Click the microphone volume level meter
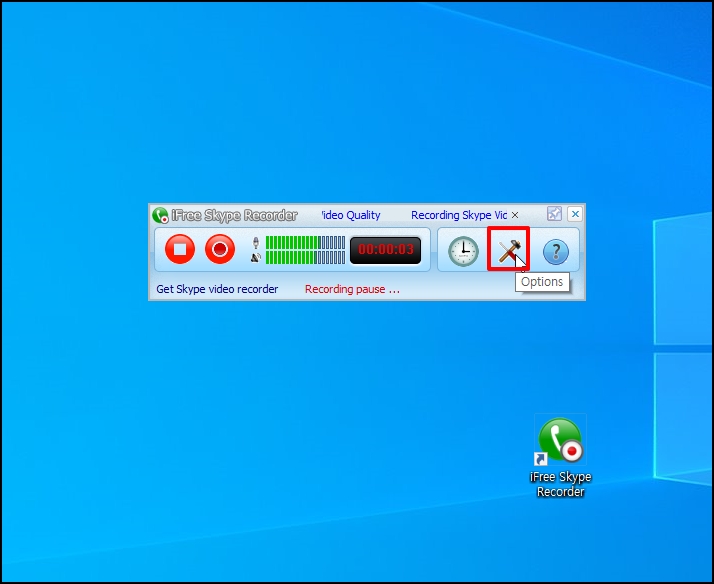Image resolution: width=714 pixels, height=584 pixels. (306, 243)
